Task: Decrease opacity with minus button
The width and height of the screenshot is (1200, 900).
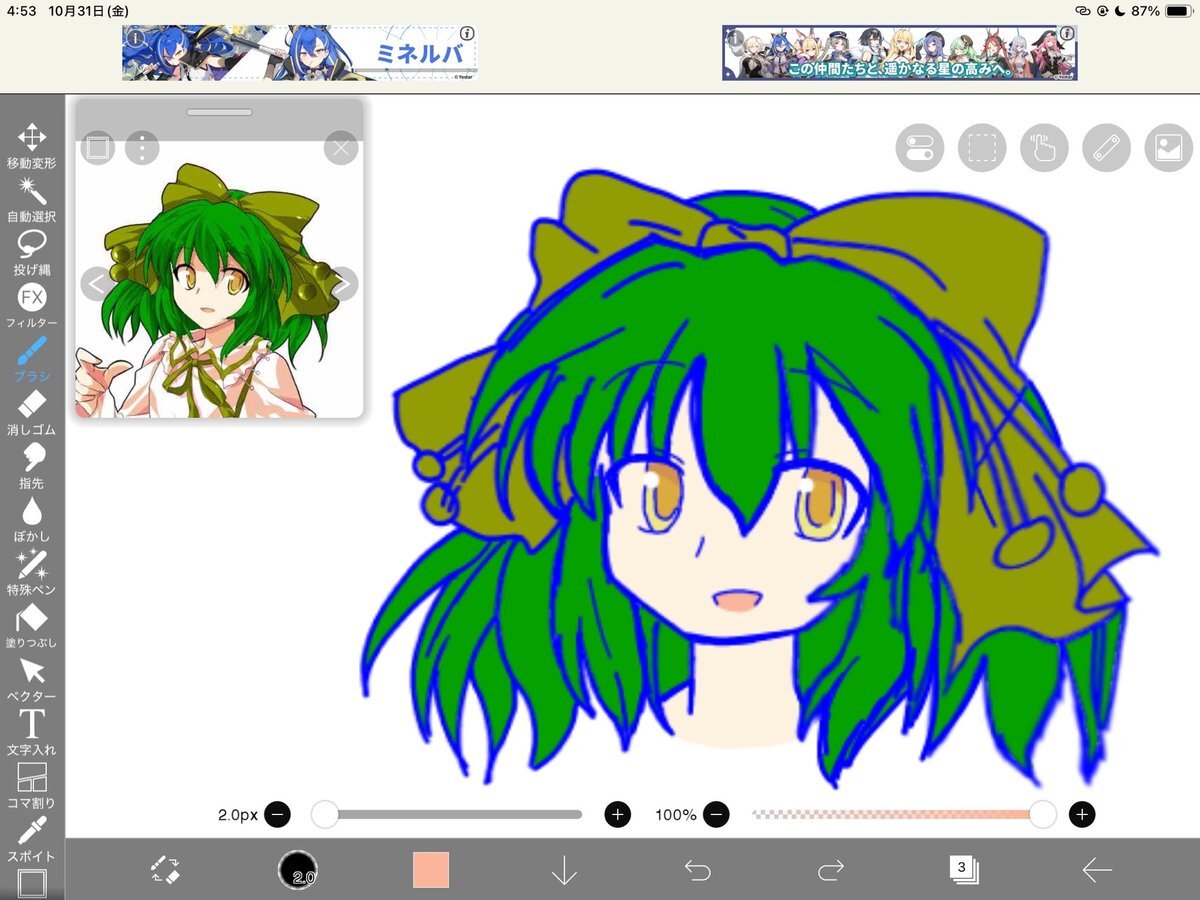Action: coord(716,815)
